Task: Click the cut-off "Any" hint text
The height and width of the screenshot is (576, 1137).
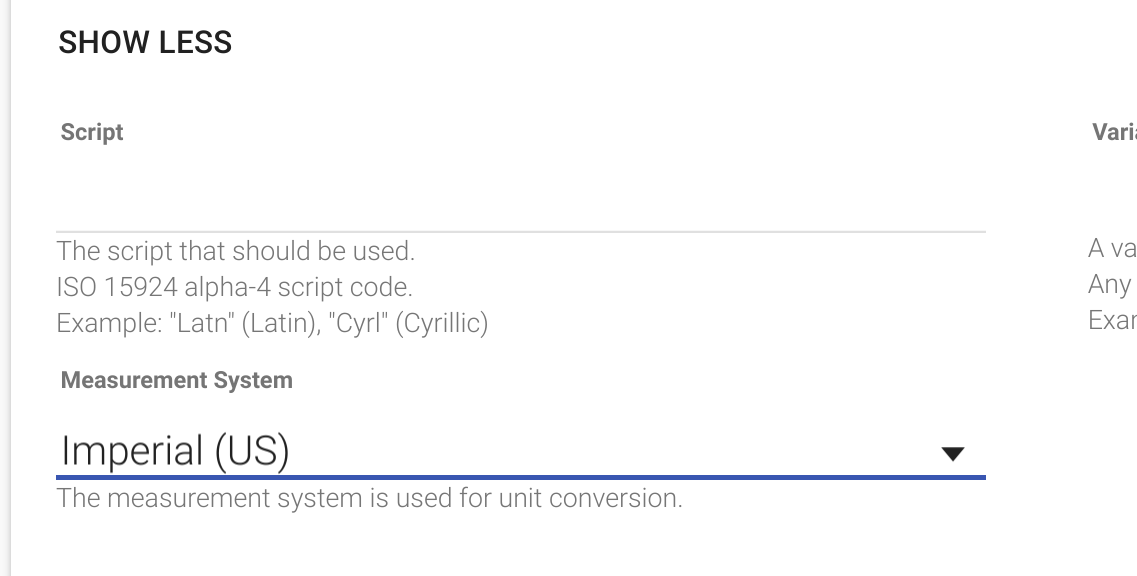Action: [1109, 284]
